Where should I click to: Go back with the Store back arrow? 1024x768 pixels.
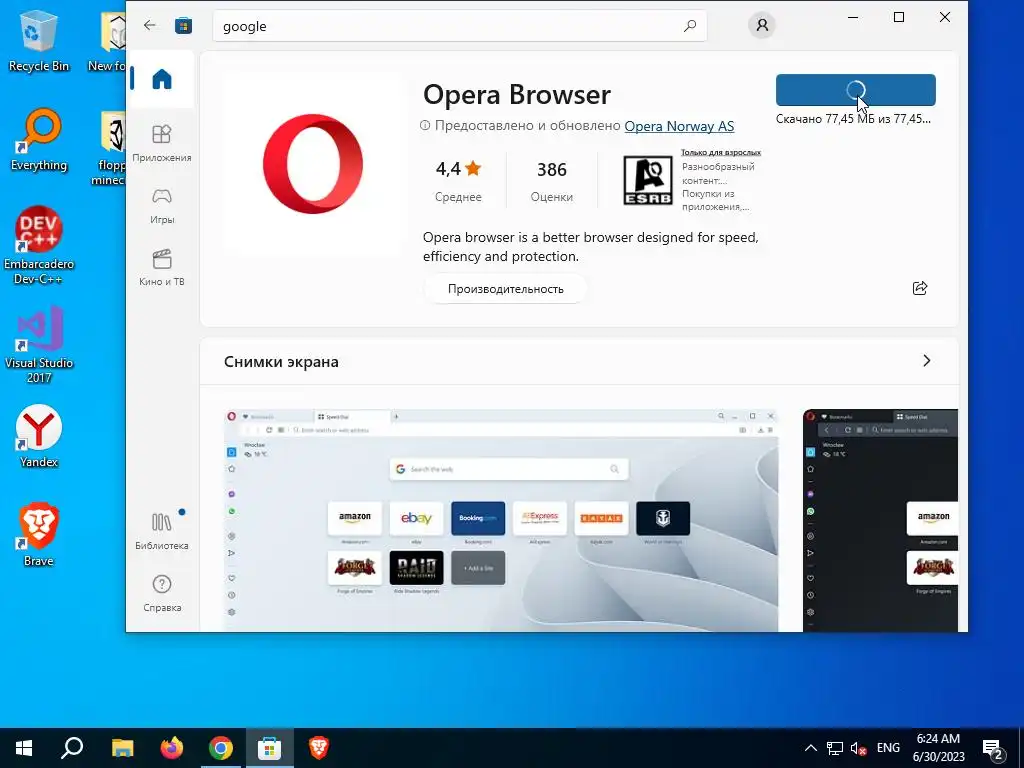[150, 25]
